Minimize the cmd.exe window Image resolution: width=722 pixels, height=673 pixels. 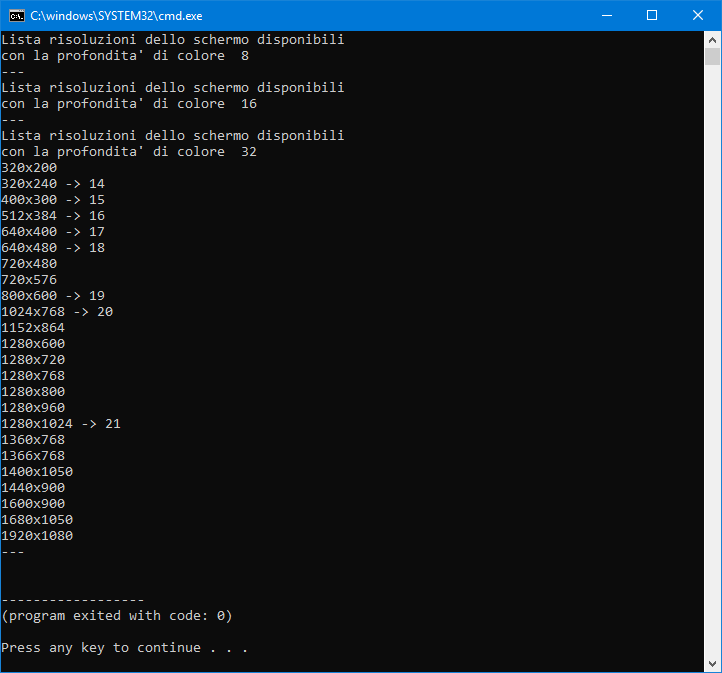pyautogui.click(x=606, y=15)
